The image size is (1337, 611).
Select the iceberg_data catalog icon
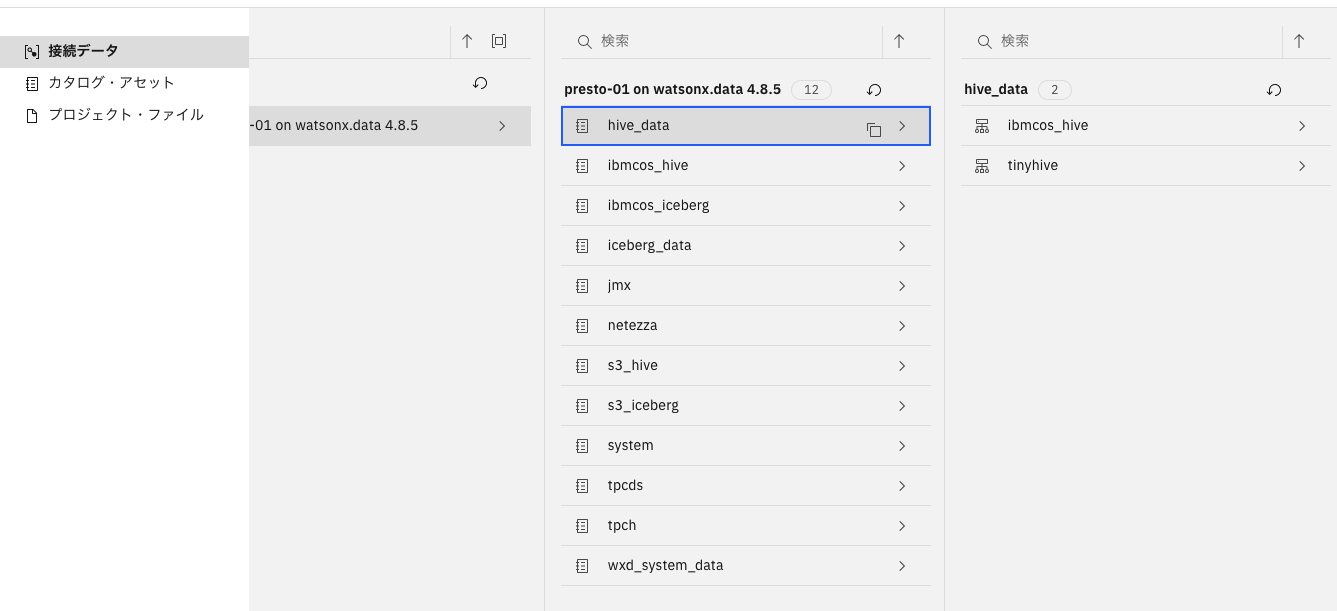tap(582, 246)
